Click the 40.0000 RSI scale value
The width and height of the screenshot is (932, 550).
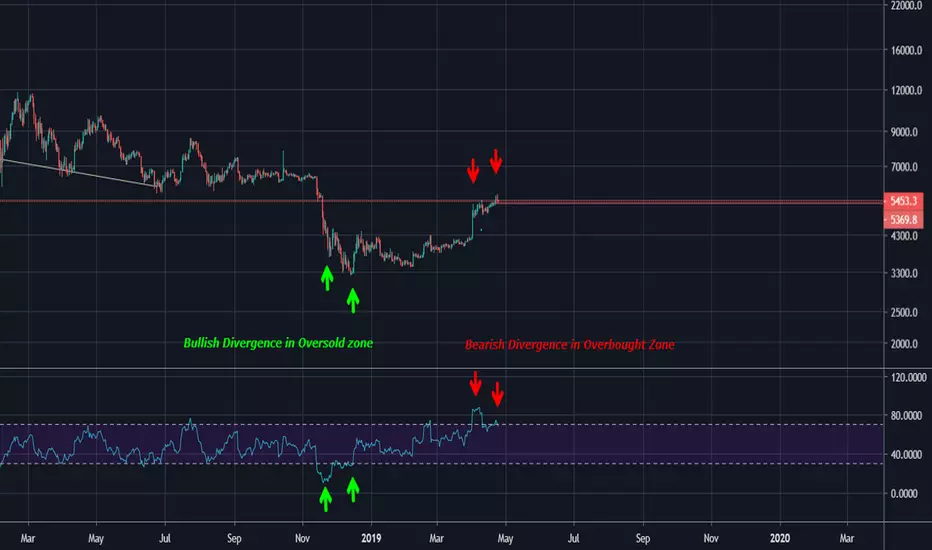[908, 455]
